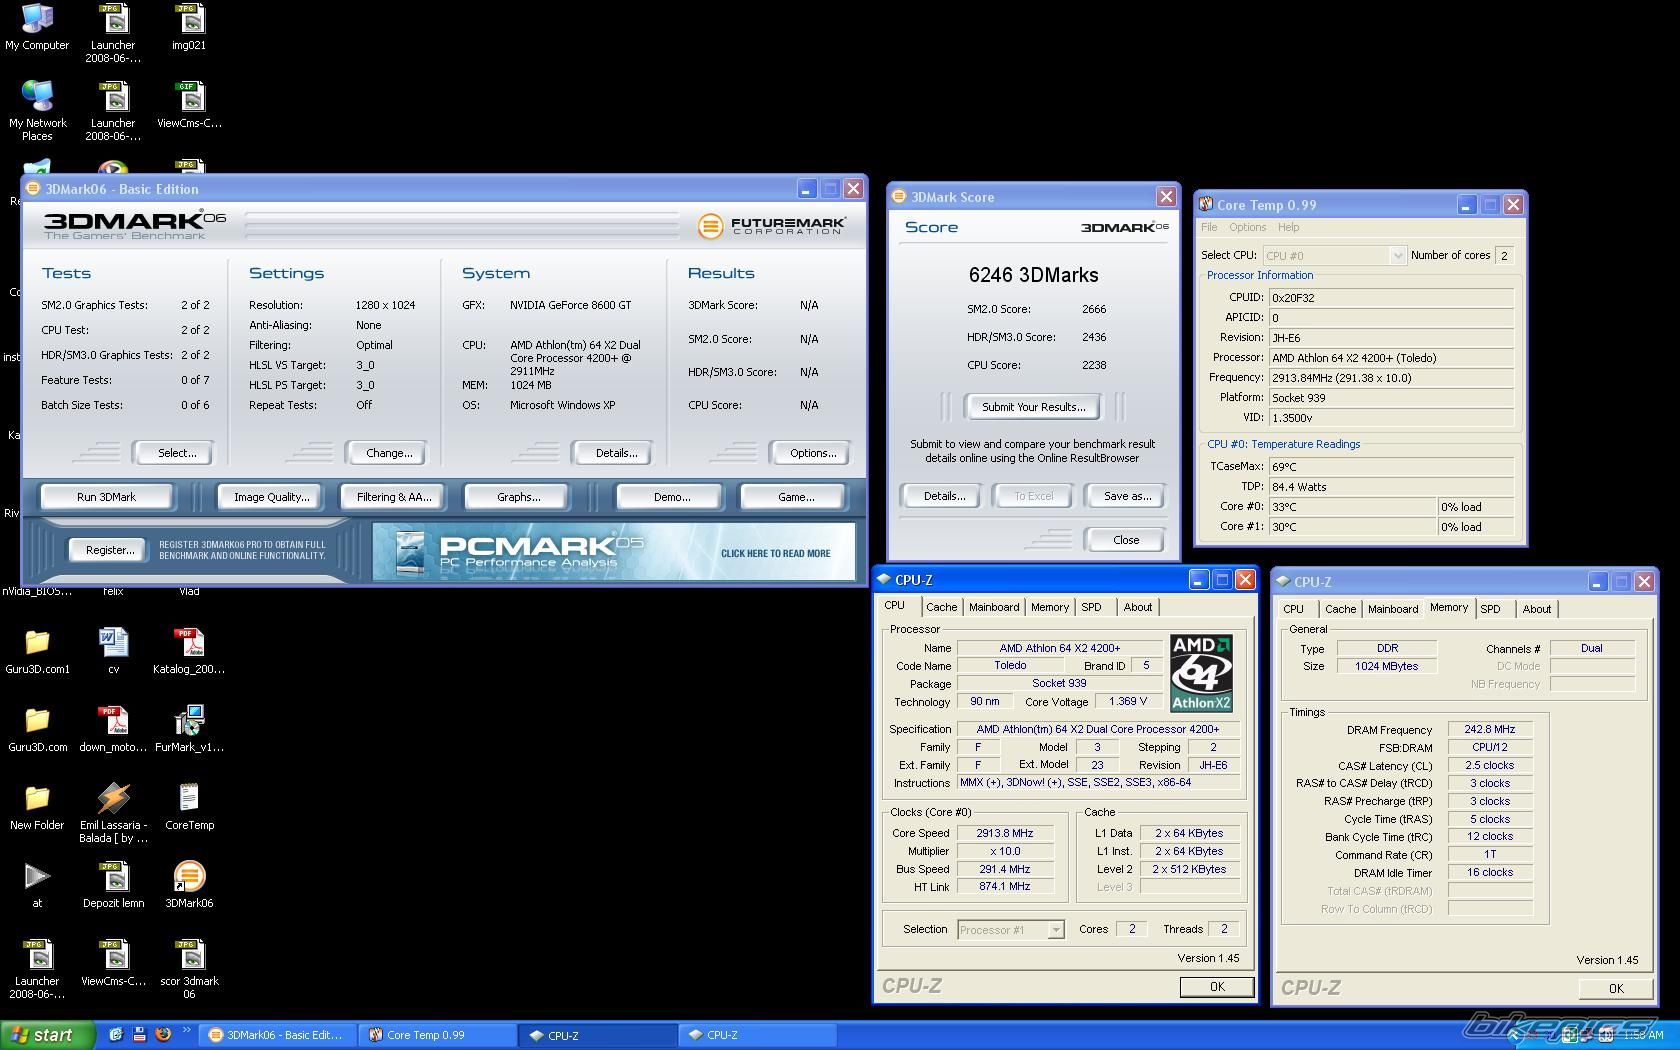1680x1050 pixels.
Task: Click Core Temp 0.99 taskbar button
Action: tap(438, 1035)
